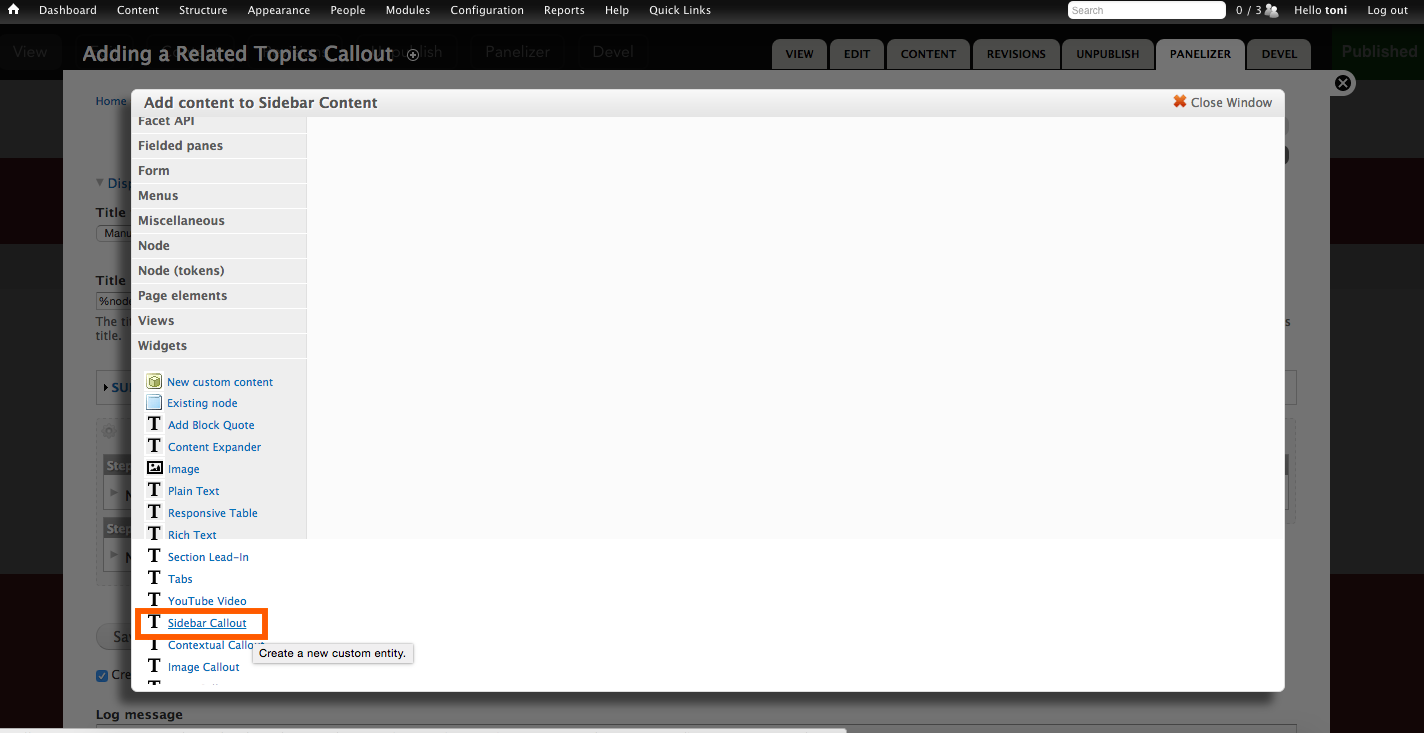Click the Sidebar Callout link
1424x733 pixels.
click(207, 623)
